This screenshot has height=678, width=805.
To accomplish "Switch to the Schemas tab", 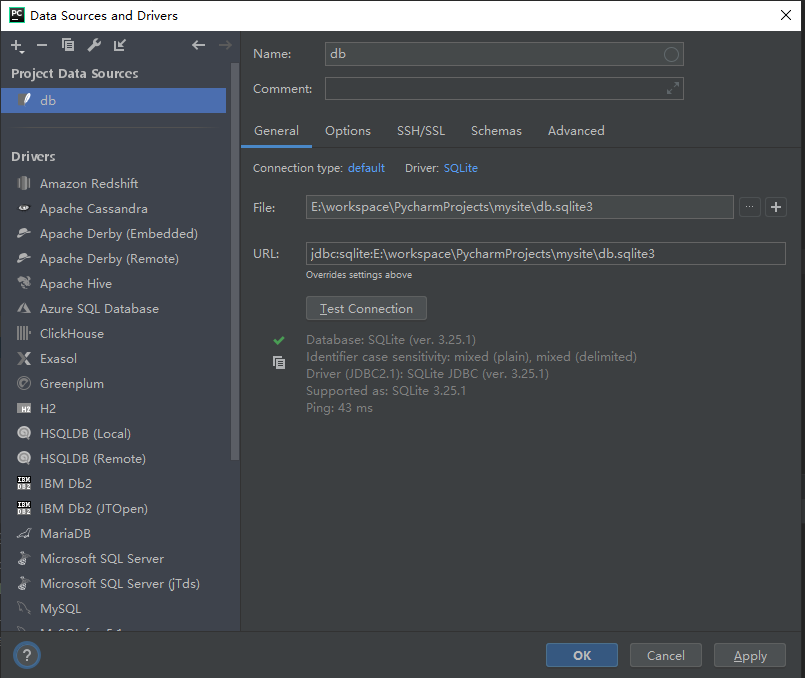I will click(496, 130).
